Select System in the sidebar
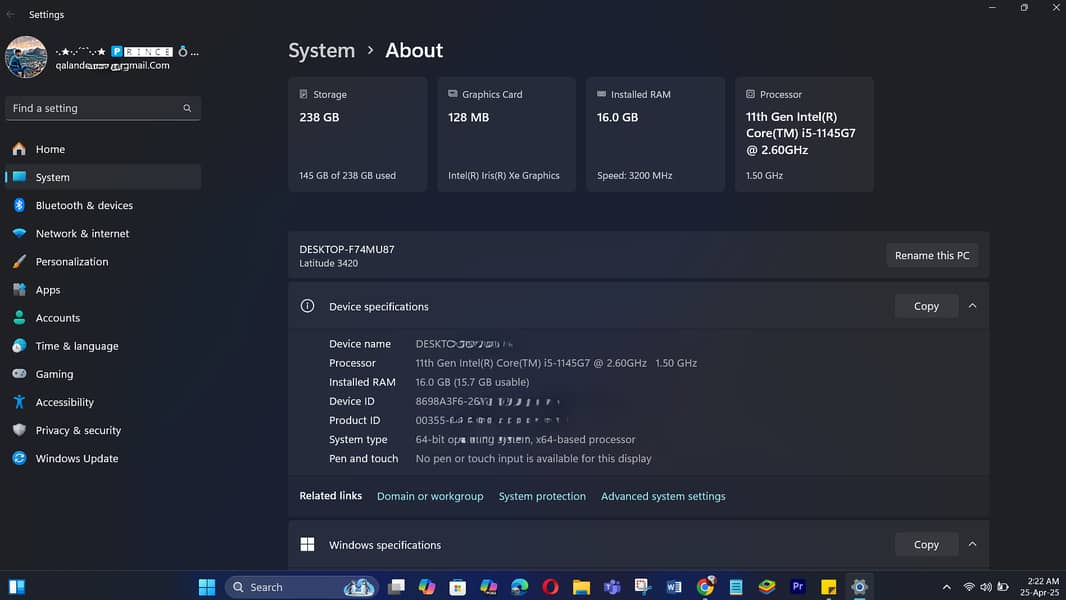 (x=103, y=177)
